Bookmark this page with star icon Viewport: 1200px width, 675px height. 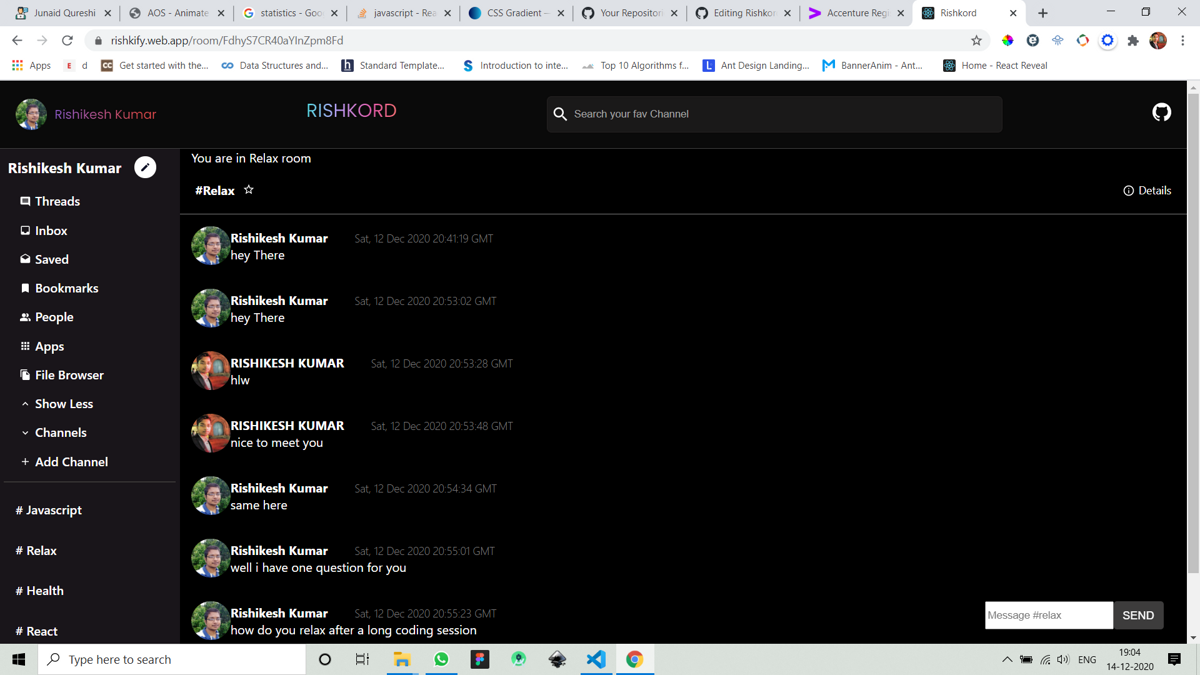[x=976, y=41]
